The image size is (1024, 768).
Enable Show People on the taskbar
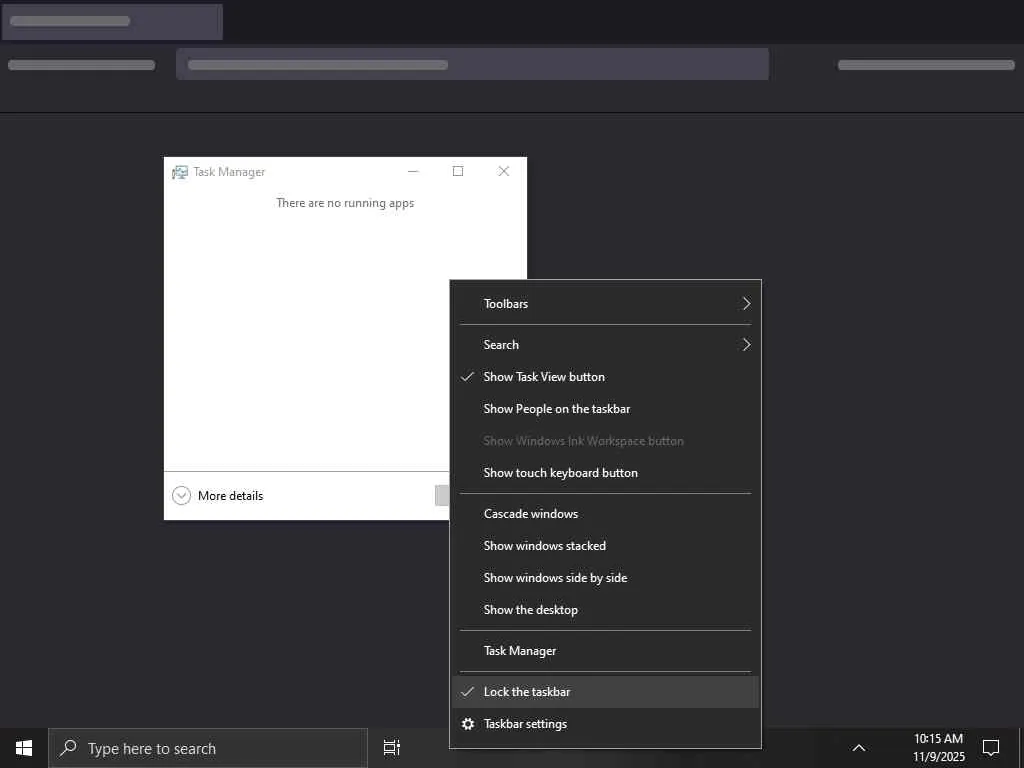click(x=605, y=409)
